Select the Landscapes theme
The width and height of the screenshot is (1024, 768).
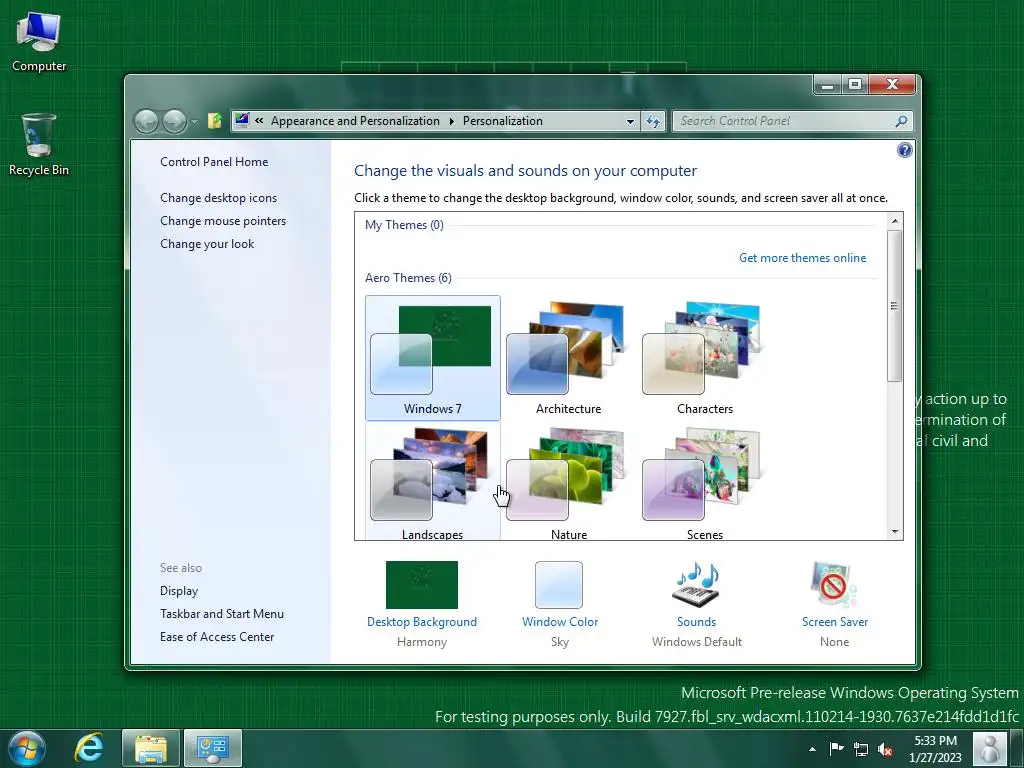(433, 482)
